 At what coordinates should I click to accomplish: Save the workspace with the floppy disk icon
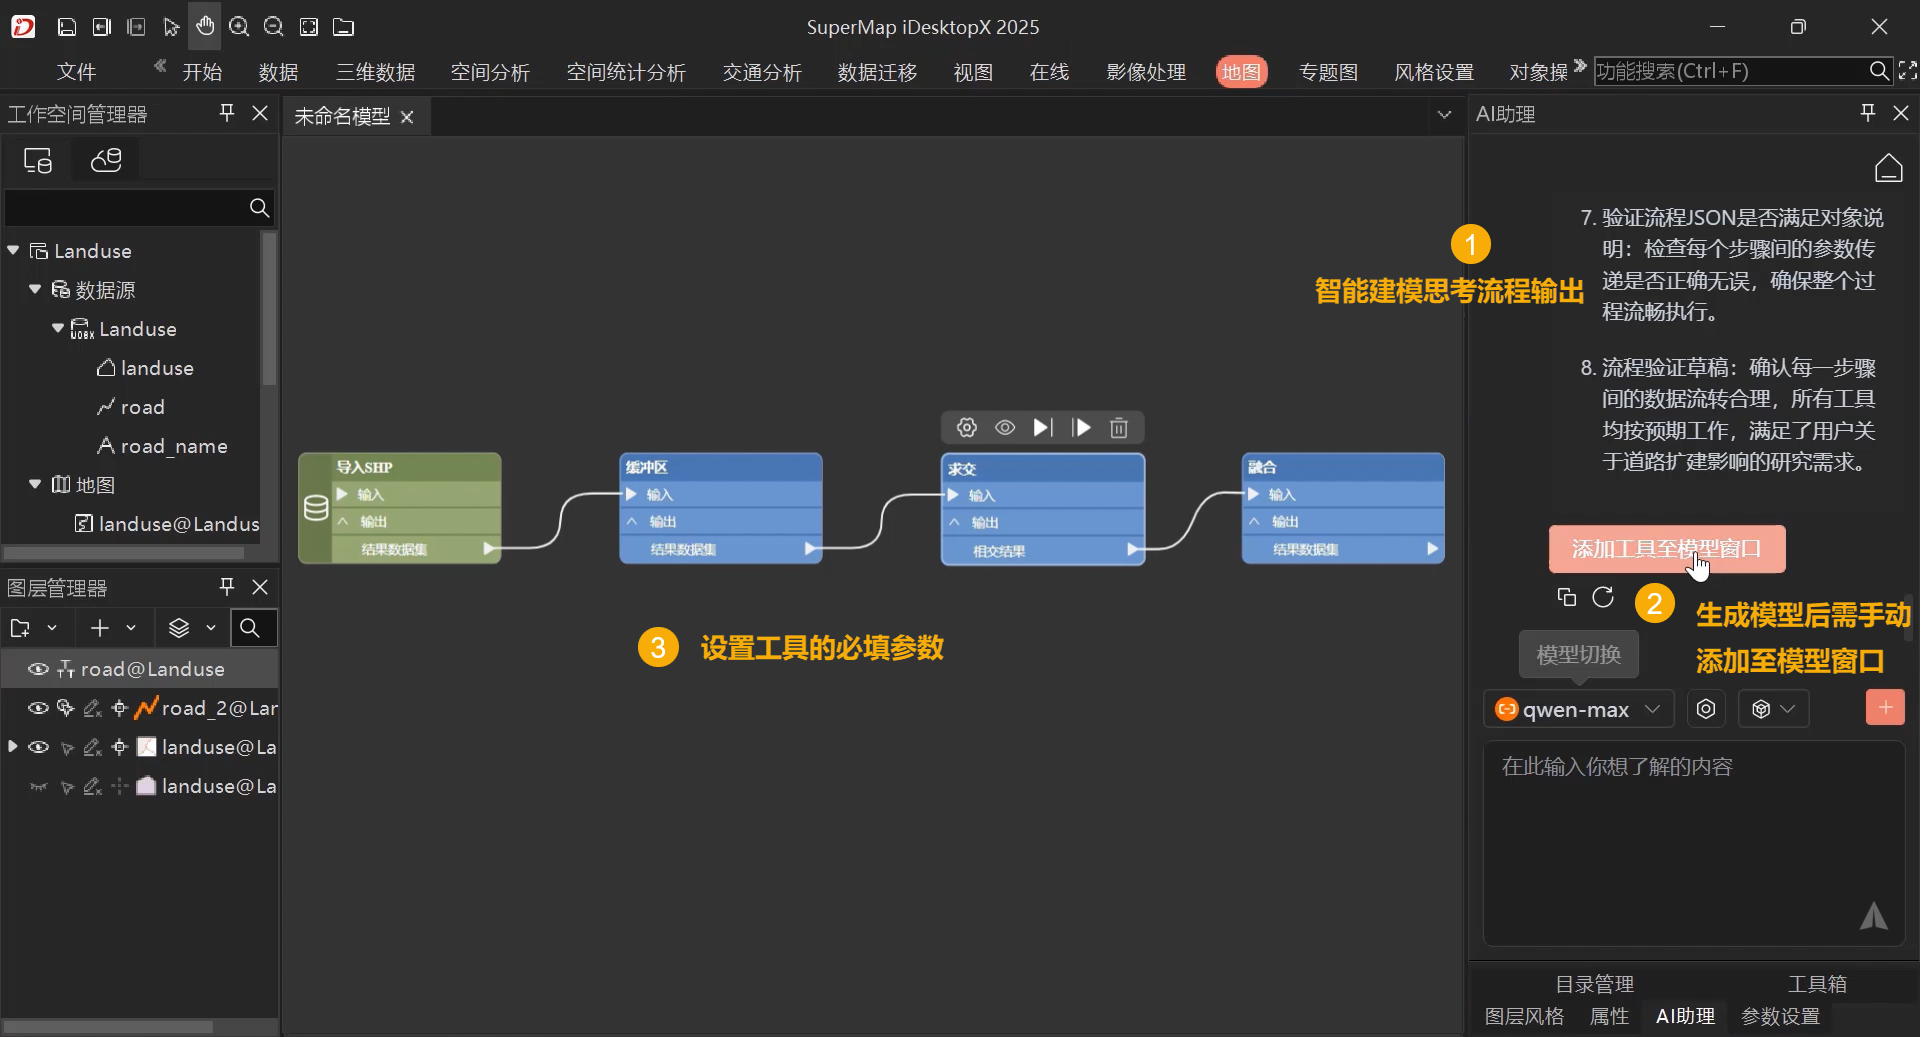pos(67,27)
